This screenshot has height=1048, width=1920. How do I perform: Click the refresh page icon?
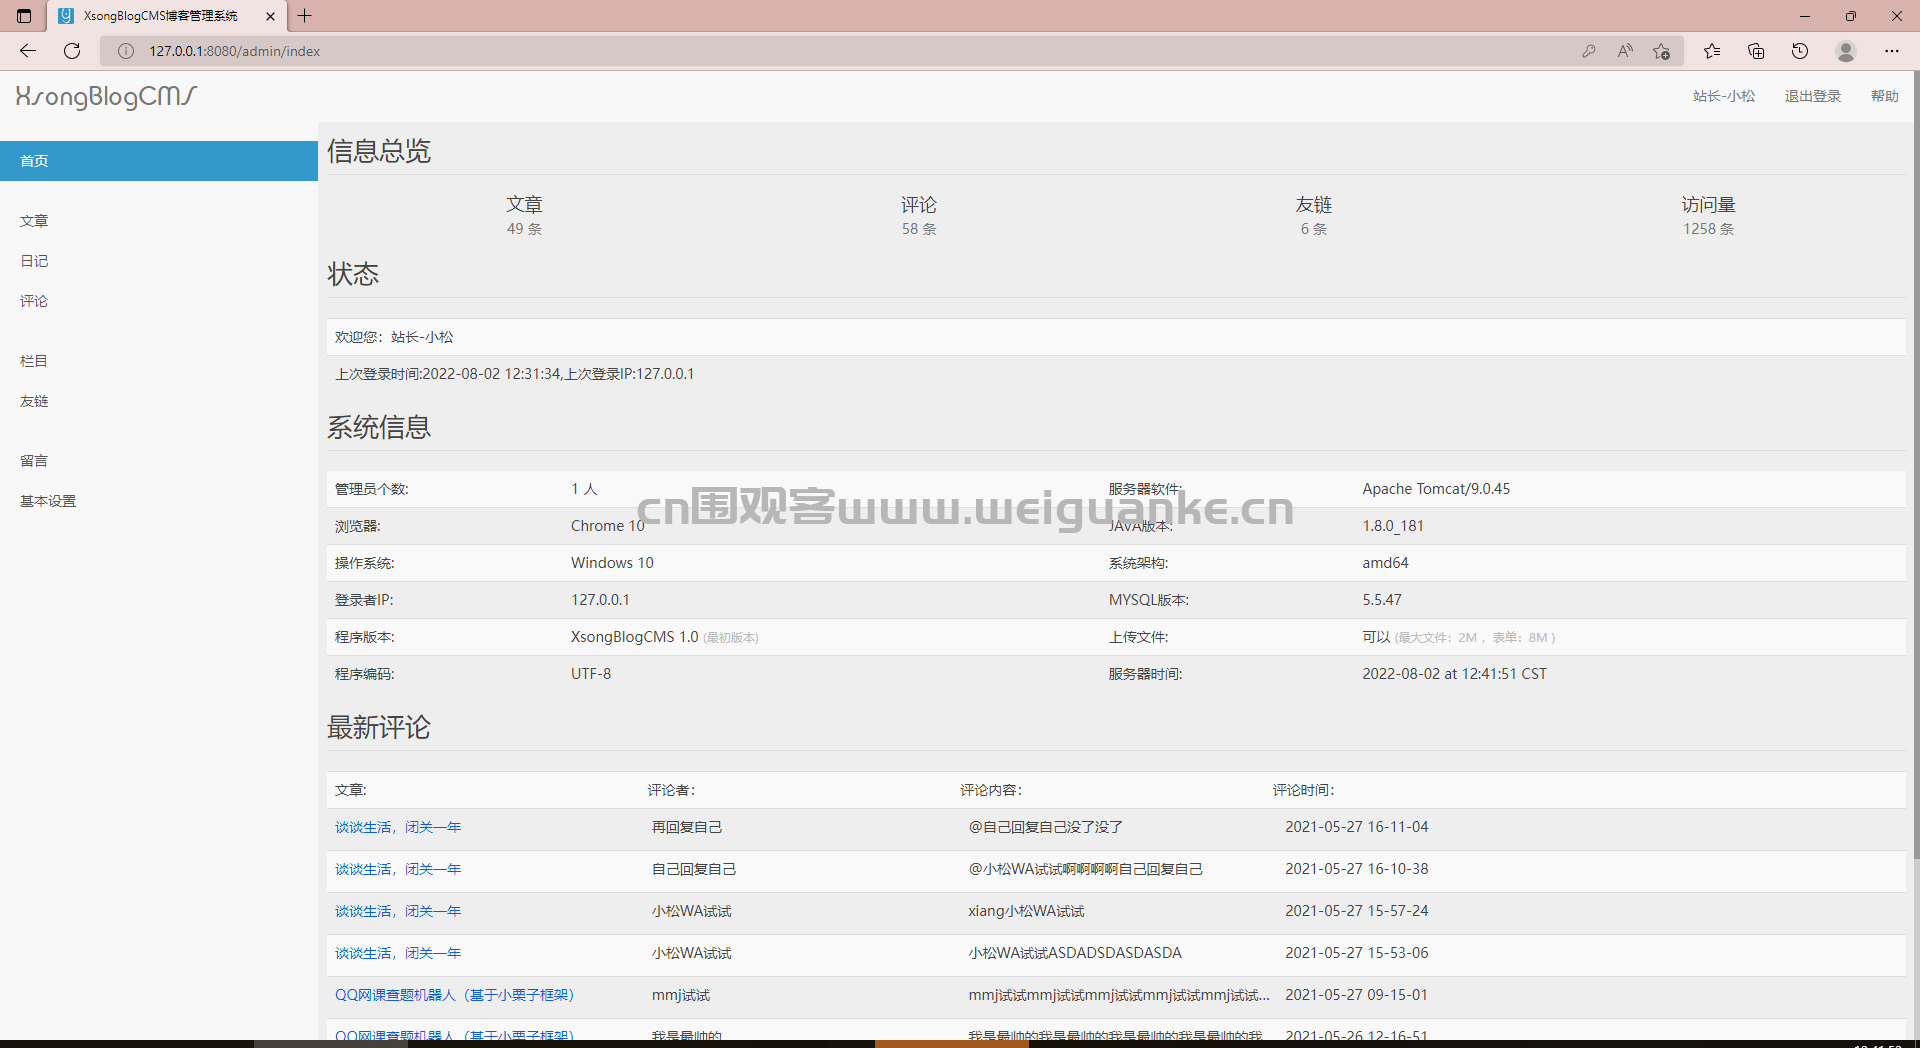72,51
